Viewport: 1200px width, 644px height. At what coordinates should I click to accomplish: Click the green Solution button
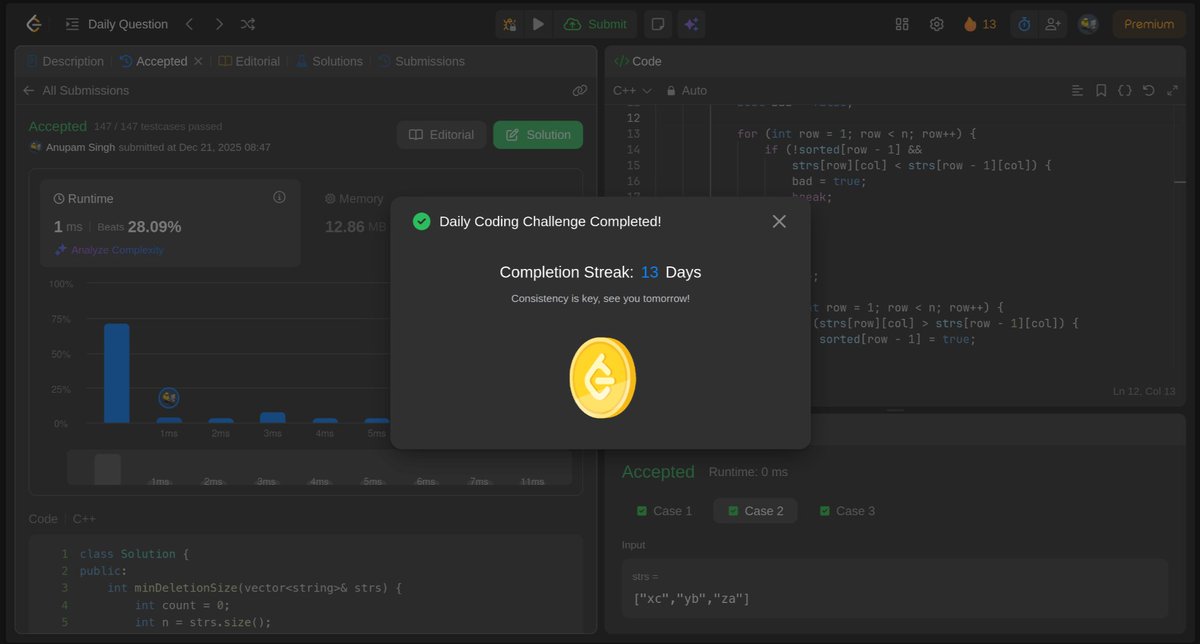coord(538,135)
